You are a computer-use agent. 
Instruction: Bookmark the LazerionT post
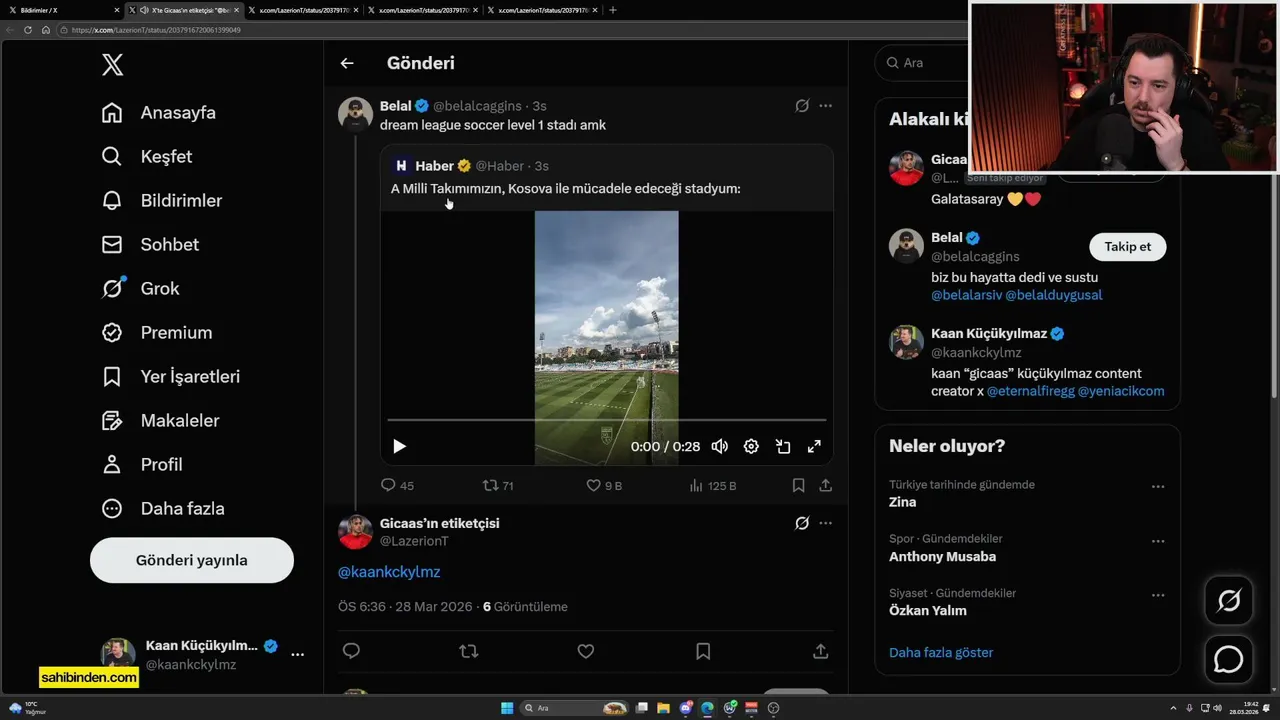pos(703,651)
